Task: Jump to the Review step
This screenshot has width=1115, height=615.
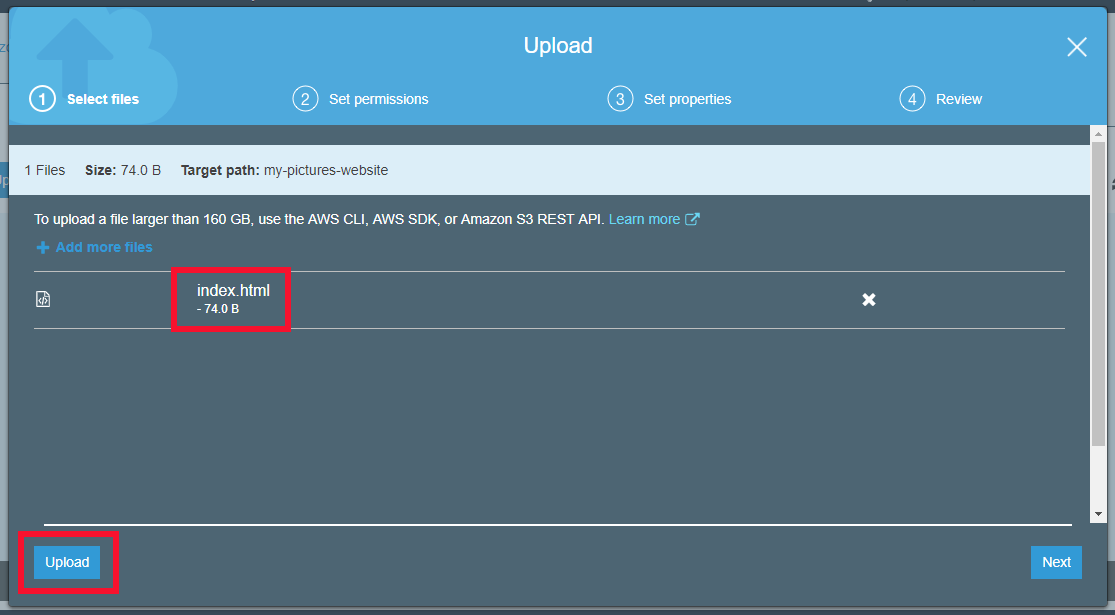Action: [961, 98]
